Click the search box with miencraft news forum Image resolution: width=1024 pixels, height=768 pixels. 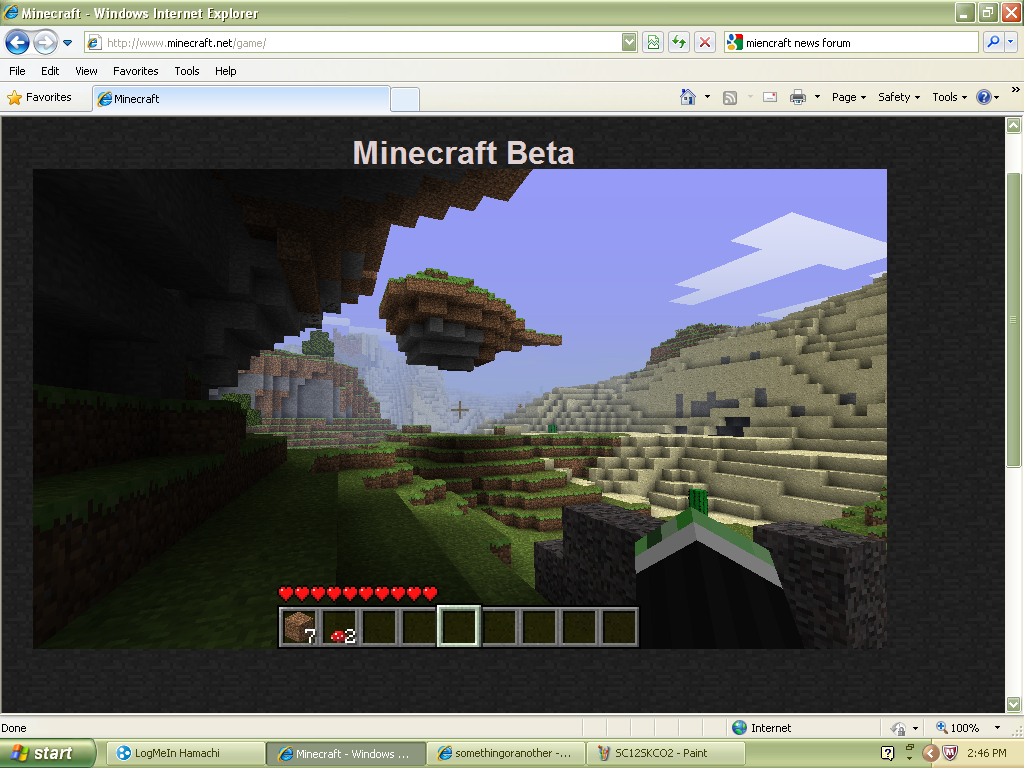tap(852, 43)
